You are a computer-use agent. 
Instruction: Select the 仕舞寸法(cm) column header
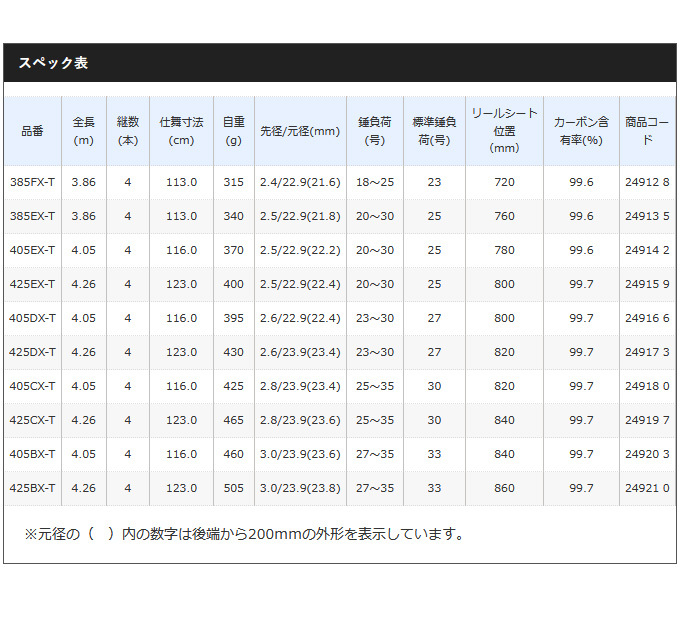(181, 131)
